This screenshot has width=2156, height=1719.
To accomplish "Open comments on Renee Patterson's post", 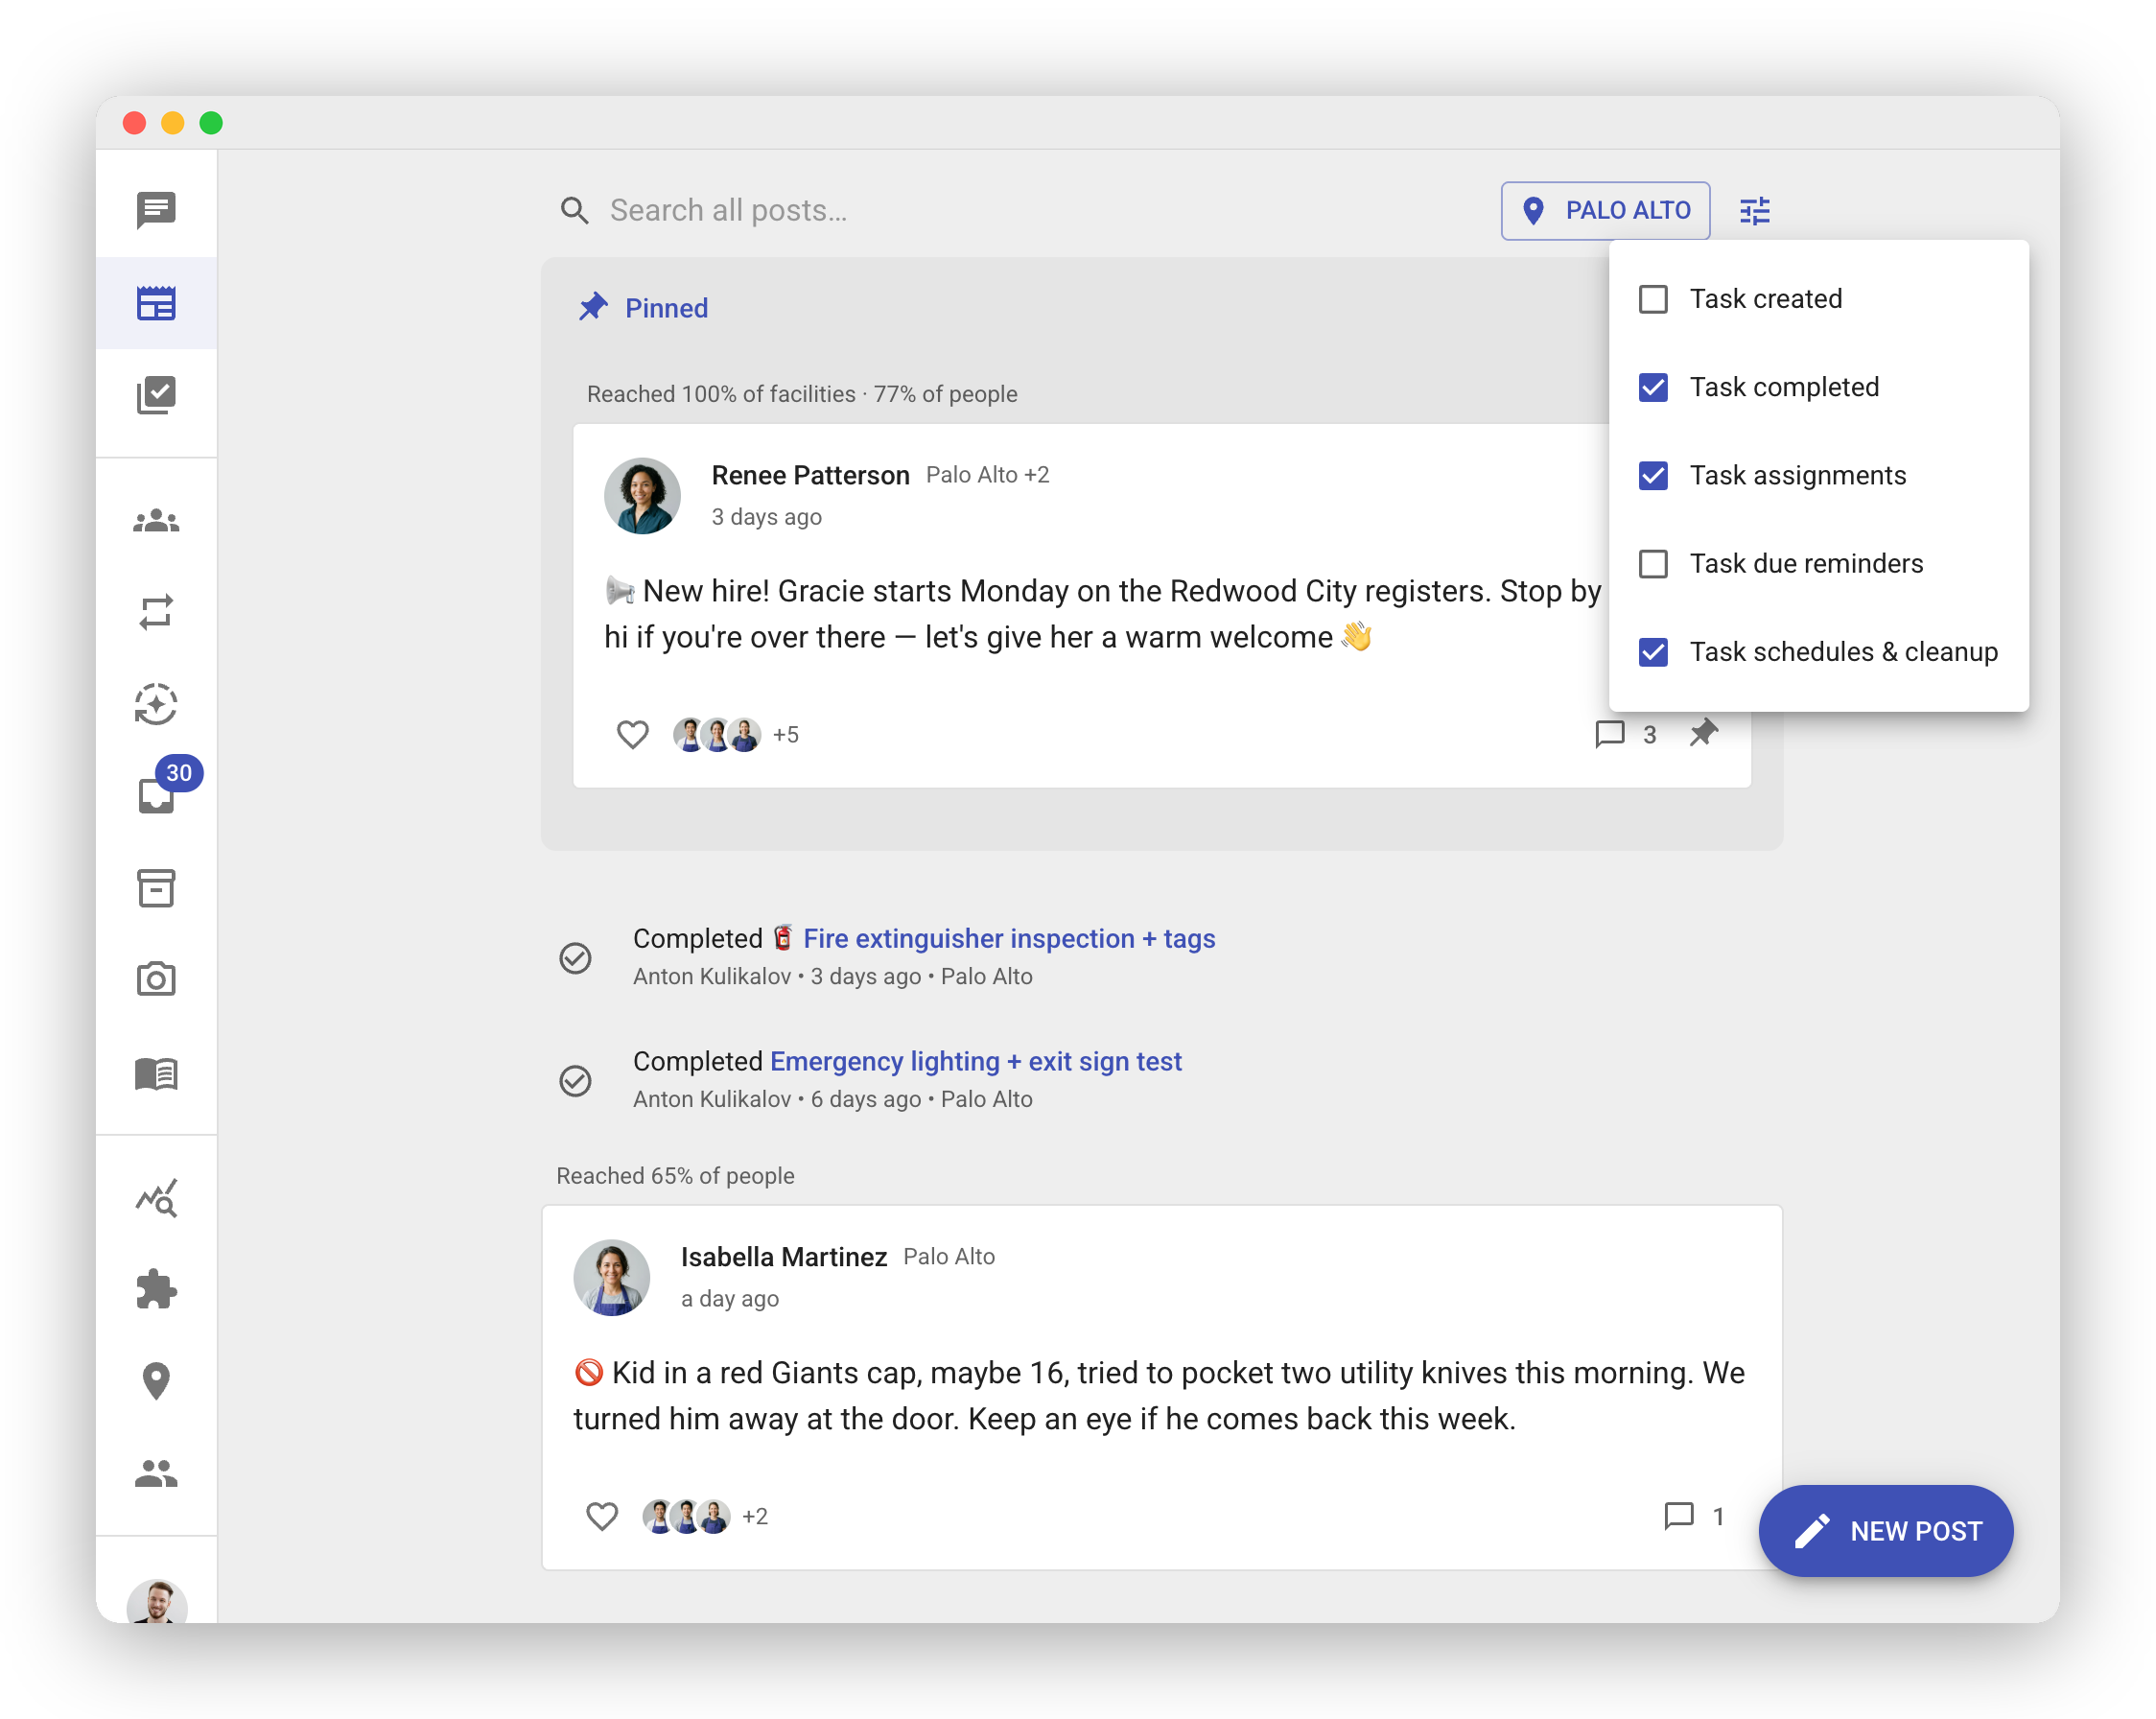I will (1625, 735).
